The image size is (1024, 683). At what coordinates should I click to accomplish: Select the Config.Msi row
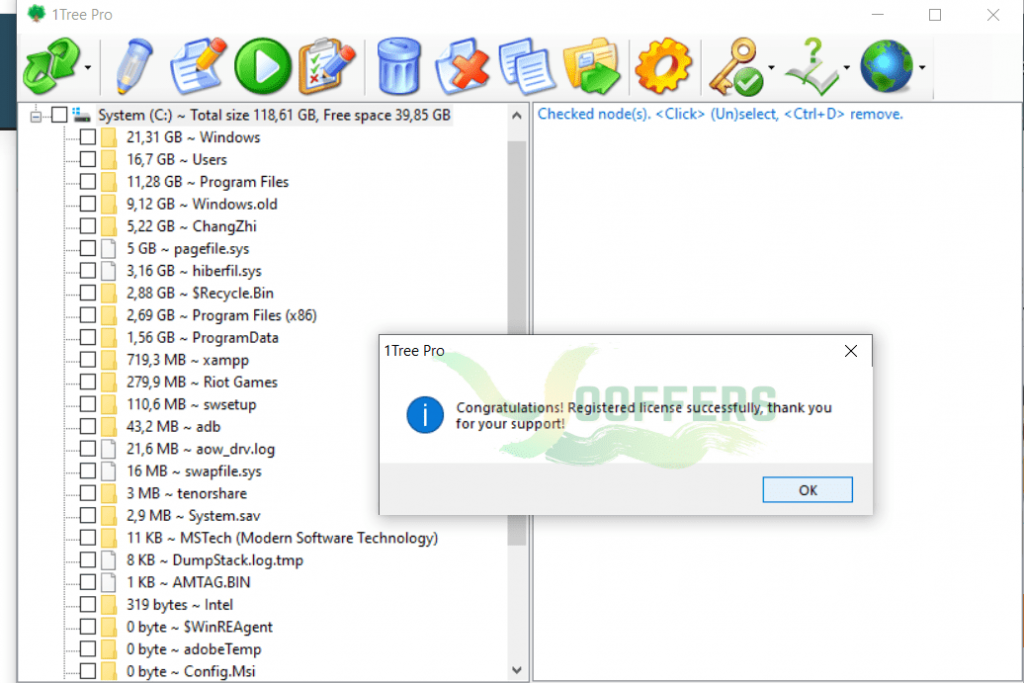tap(191, 671)
